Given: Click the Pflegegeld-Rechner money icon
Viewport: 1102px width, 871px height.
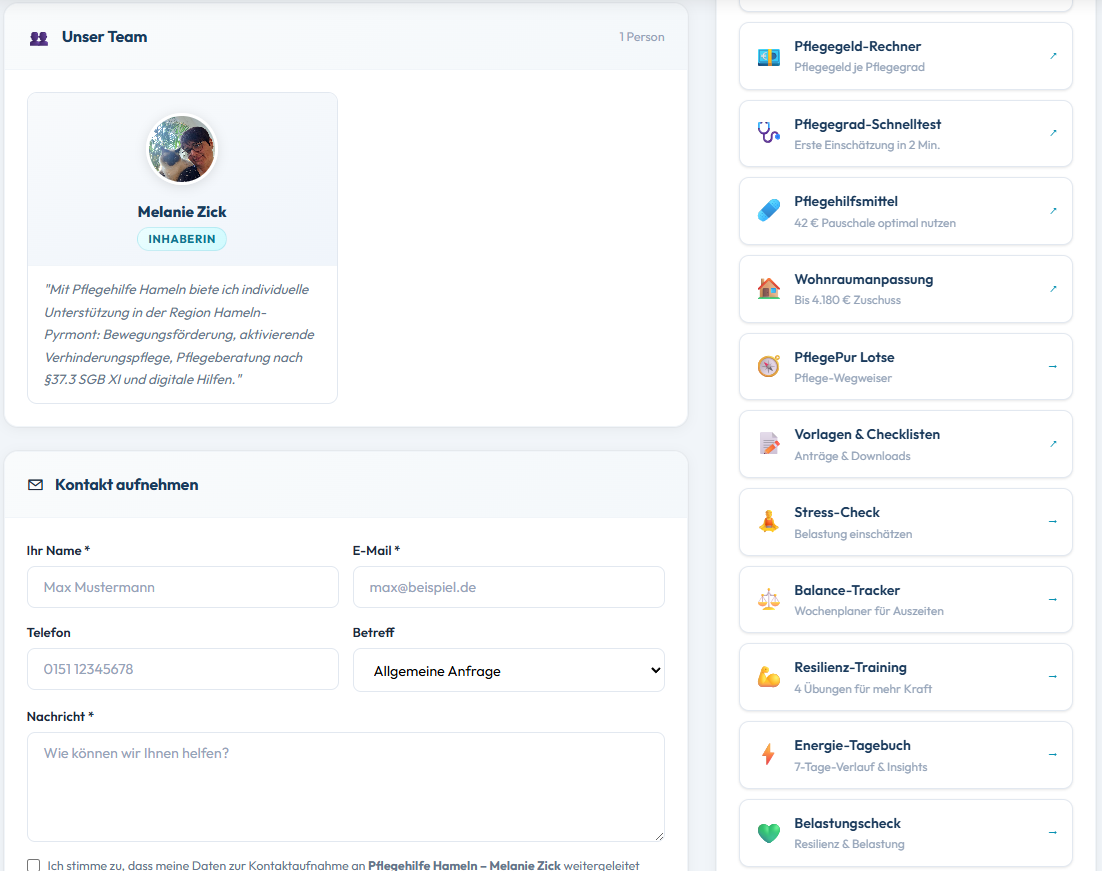Looking at the screenshot, I should tap(768, 56).
